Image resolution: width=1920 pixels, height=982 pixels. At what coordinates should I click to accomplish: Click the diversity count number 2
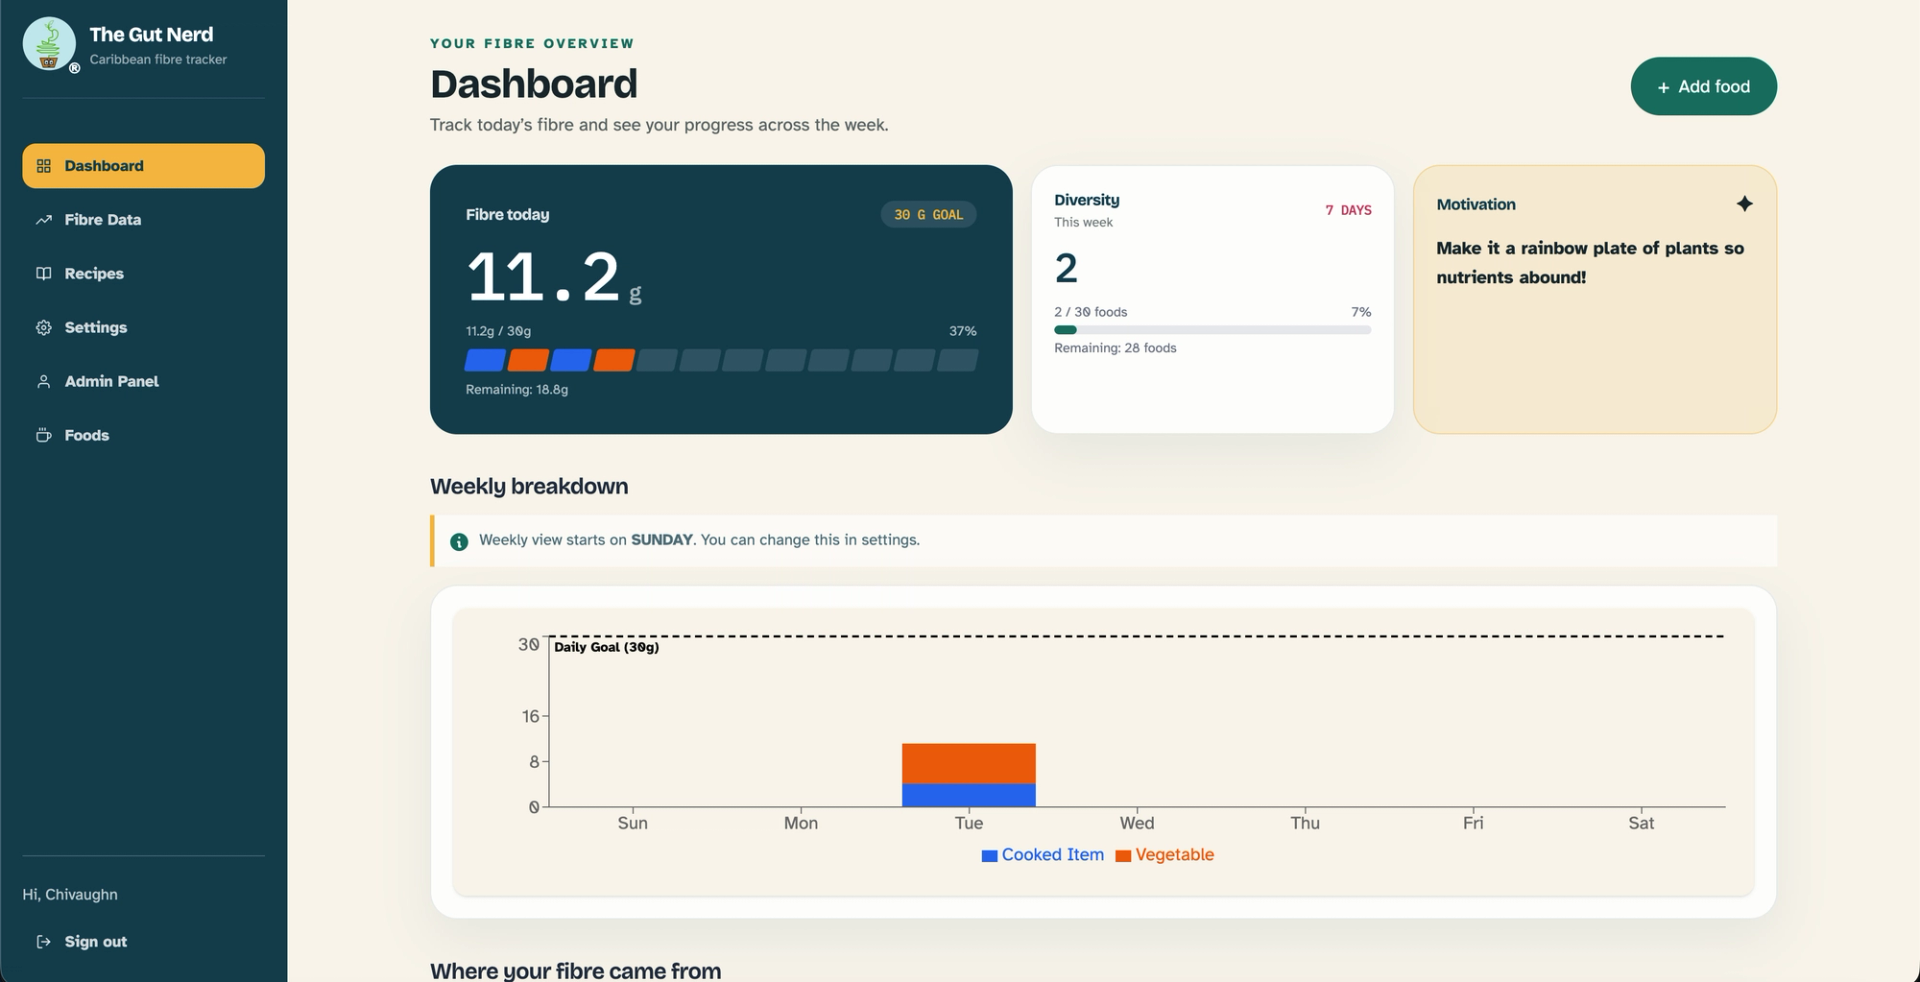point(1066,268)
